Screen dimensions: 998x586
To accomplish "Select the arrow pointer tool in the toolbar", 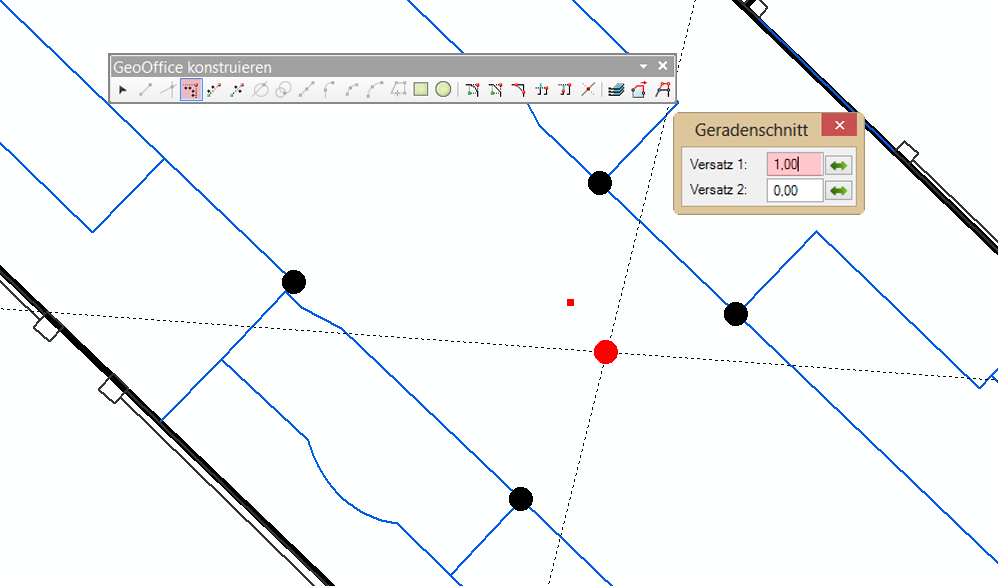I will [x=123, y=90].
